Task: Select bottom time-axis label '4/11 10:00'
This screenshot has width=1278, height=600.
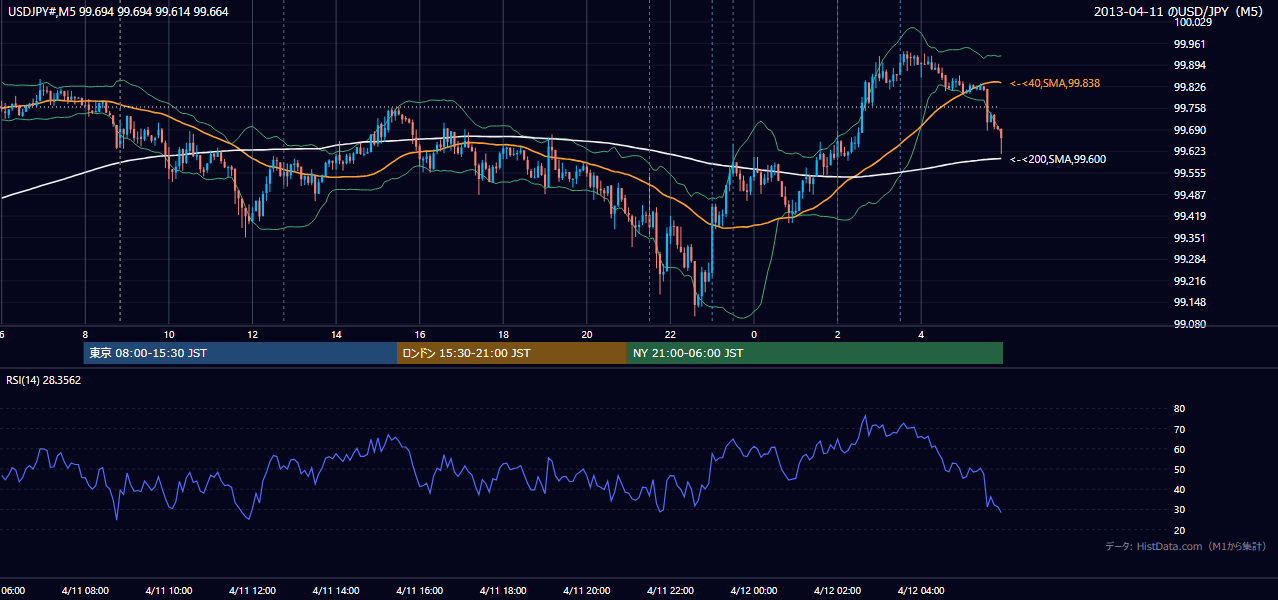Action: [x=168, y=590]
